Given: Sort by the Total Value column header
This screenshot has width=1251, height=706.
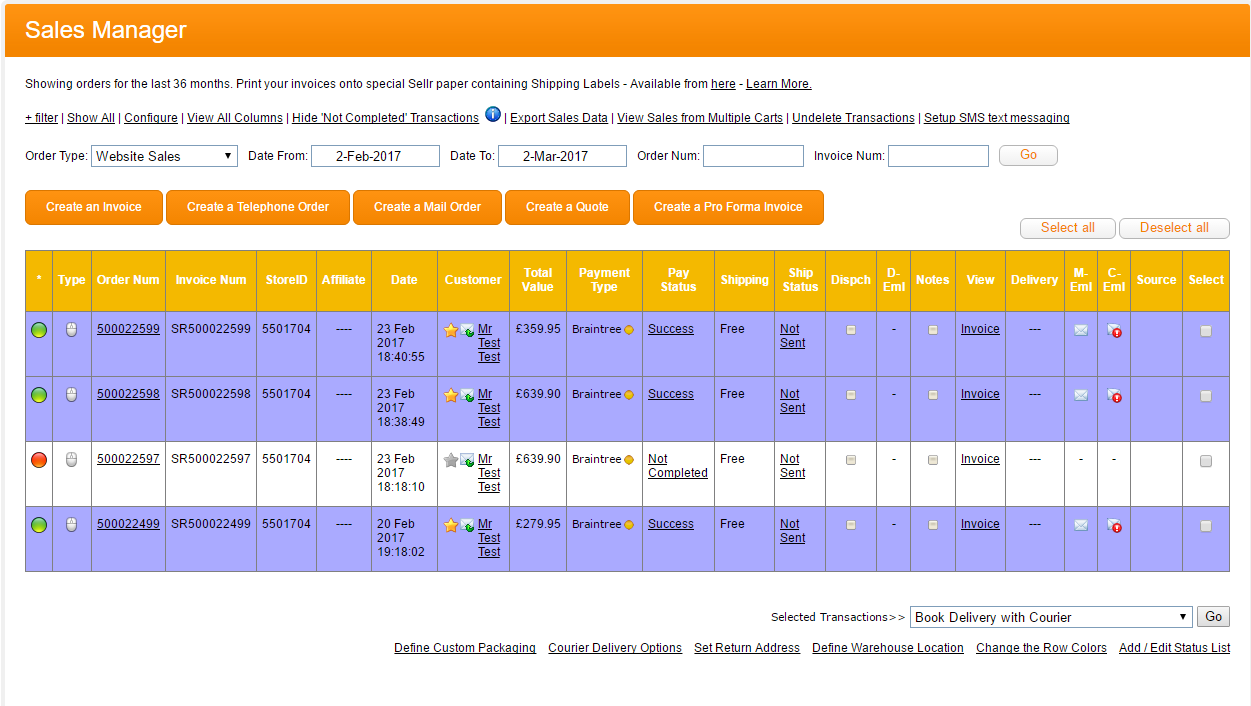Looking at the screenshot, I should (x=537, y=280).
